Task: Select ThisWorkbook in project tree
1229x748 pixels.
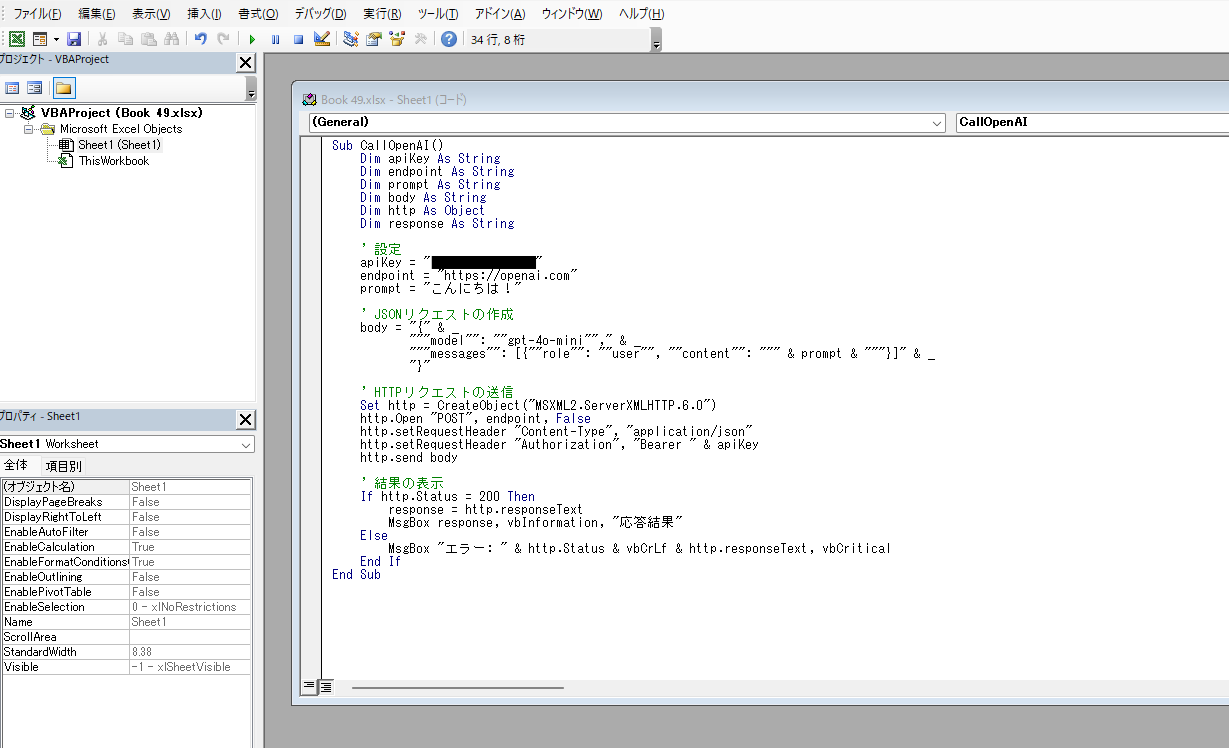Action: point(113,161)
